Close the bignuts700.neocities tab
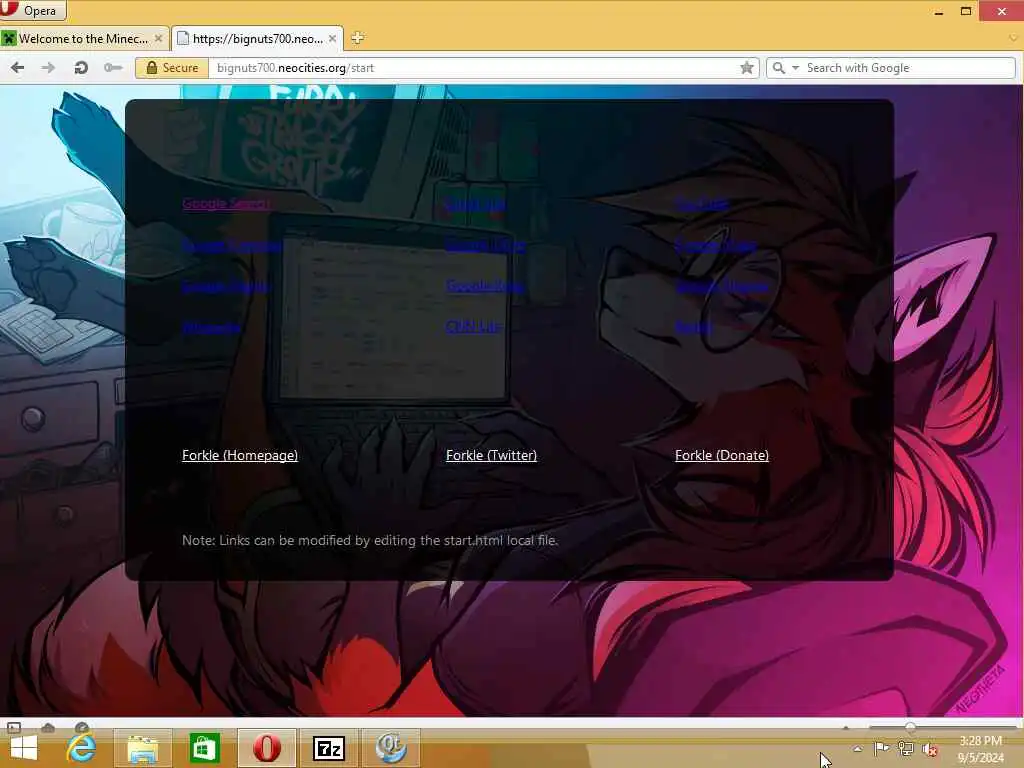 point(332,39)
